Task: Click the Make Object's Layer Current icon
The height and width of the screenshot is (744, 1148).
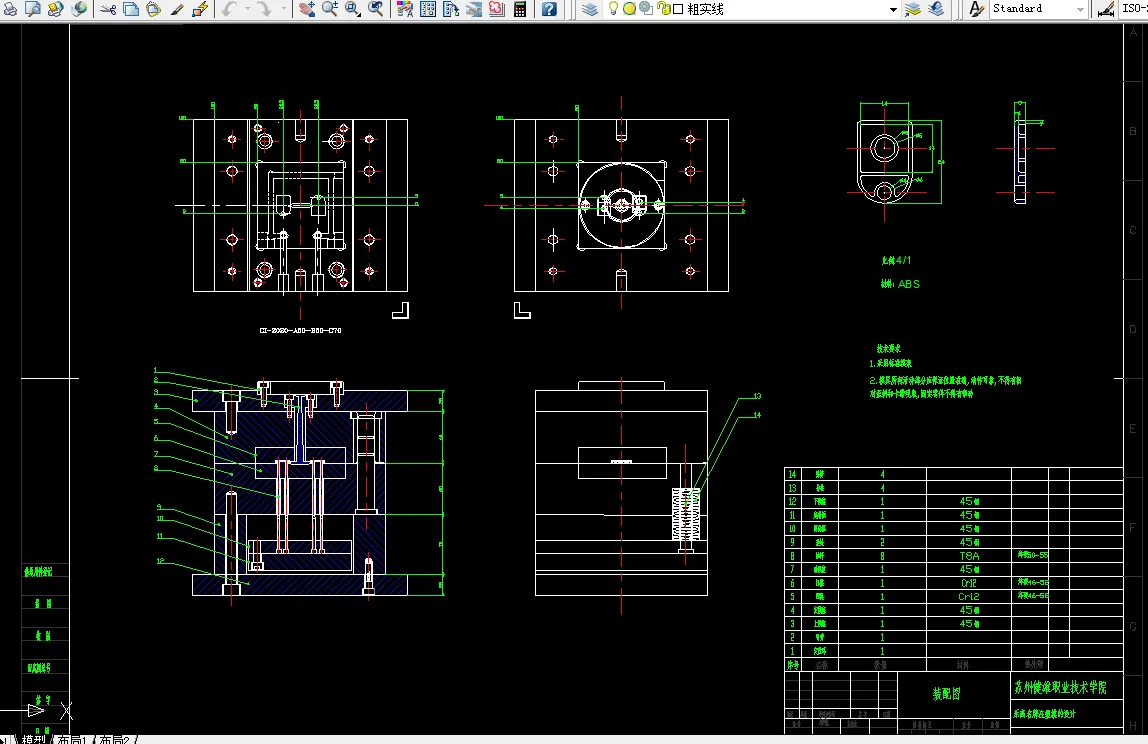Action: [x=912, y=9]
